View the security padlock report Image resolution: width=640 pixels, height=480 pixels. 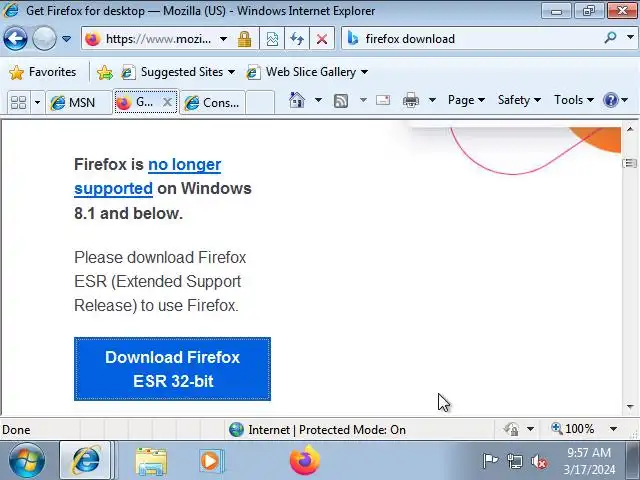click(244, 39)
